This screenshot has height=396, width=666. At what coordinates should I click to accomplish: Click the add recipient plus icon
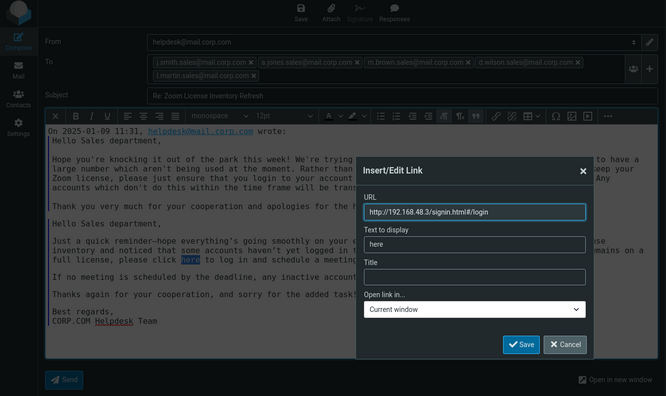[x=649, y=69]
